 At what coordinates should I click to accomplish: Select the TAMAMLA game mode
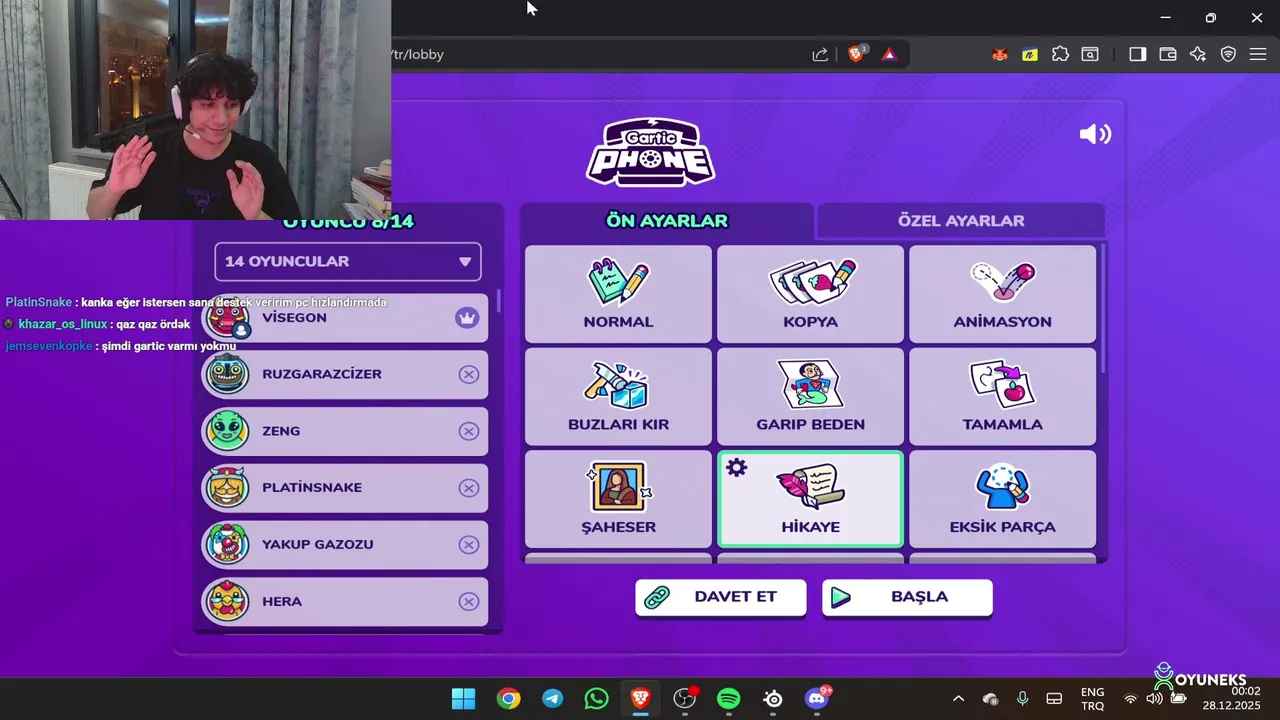(1002, 396)
